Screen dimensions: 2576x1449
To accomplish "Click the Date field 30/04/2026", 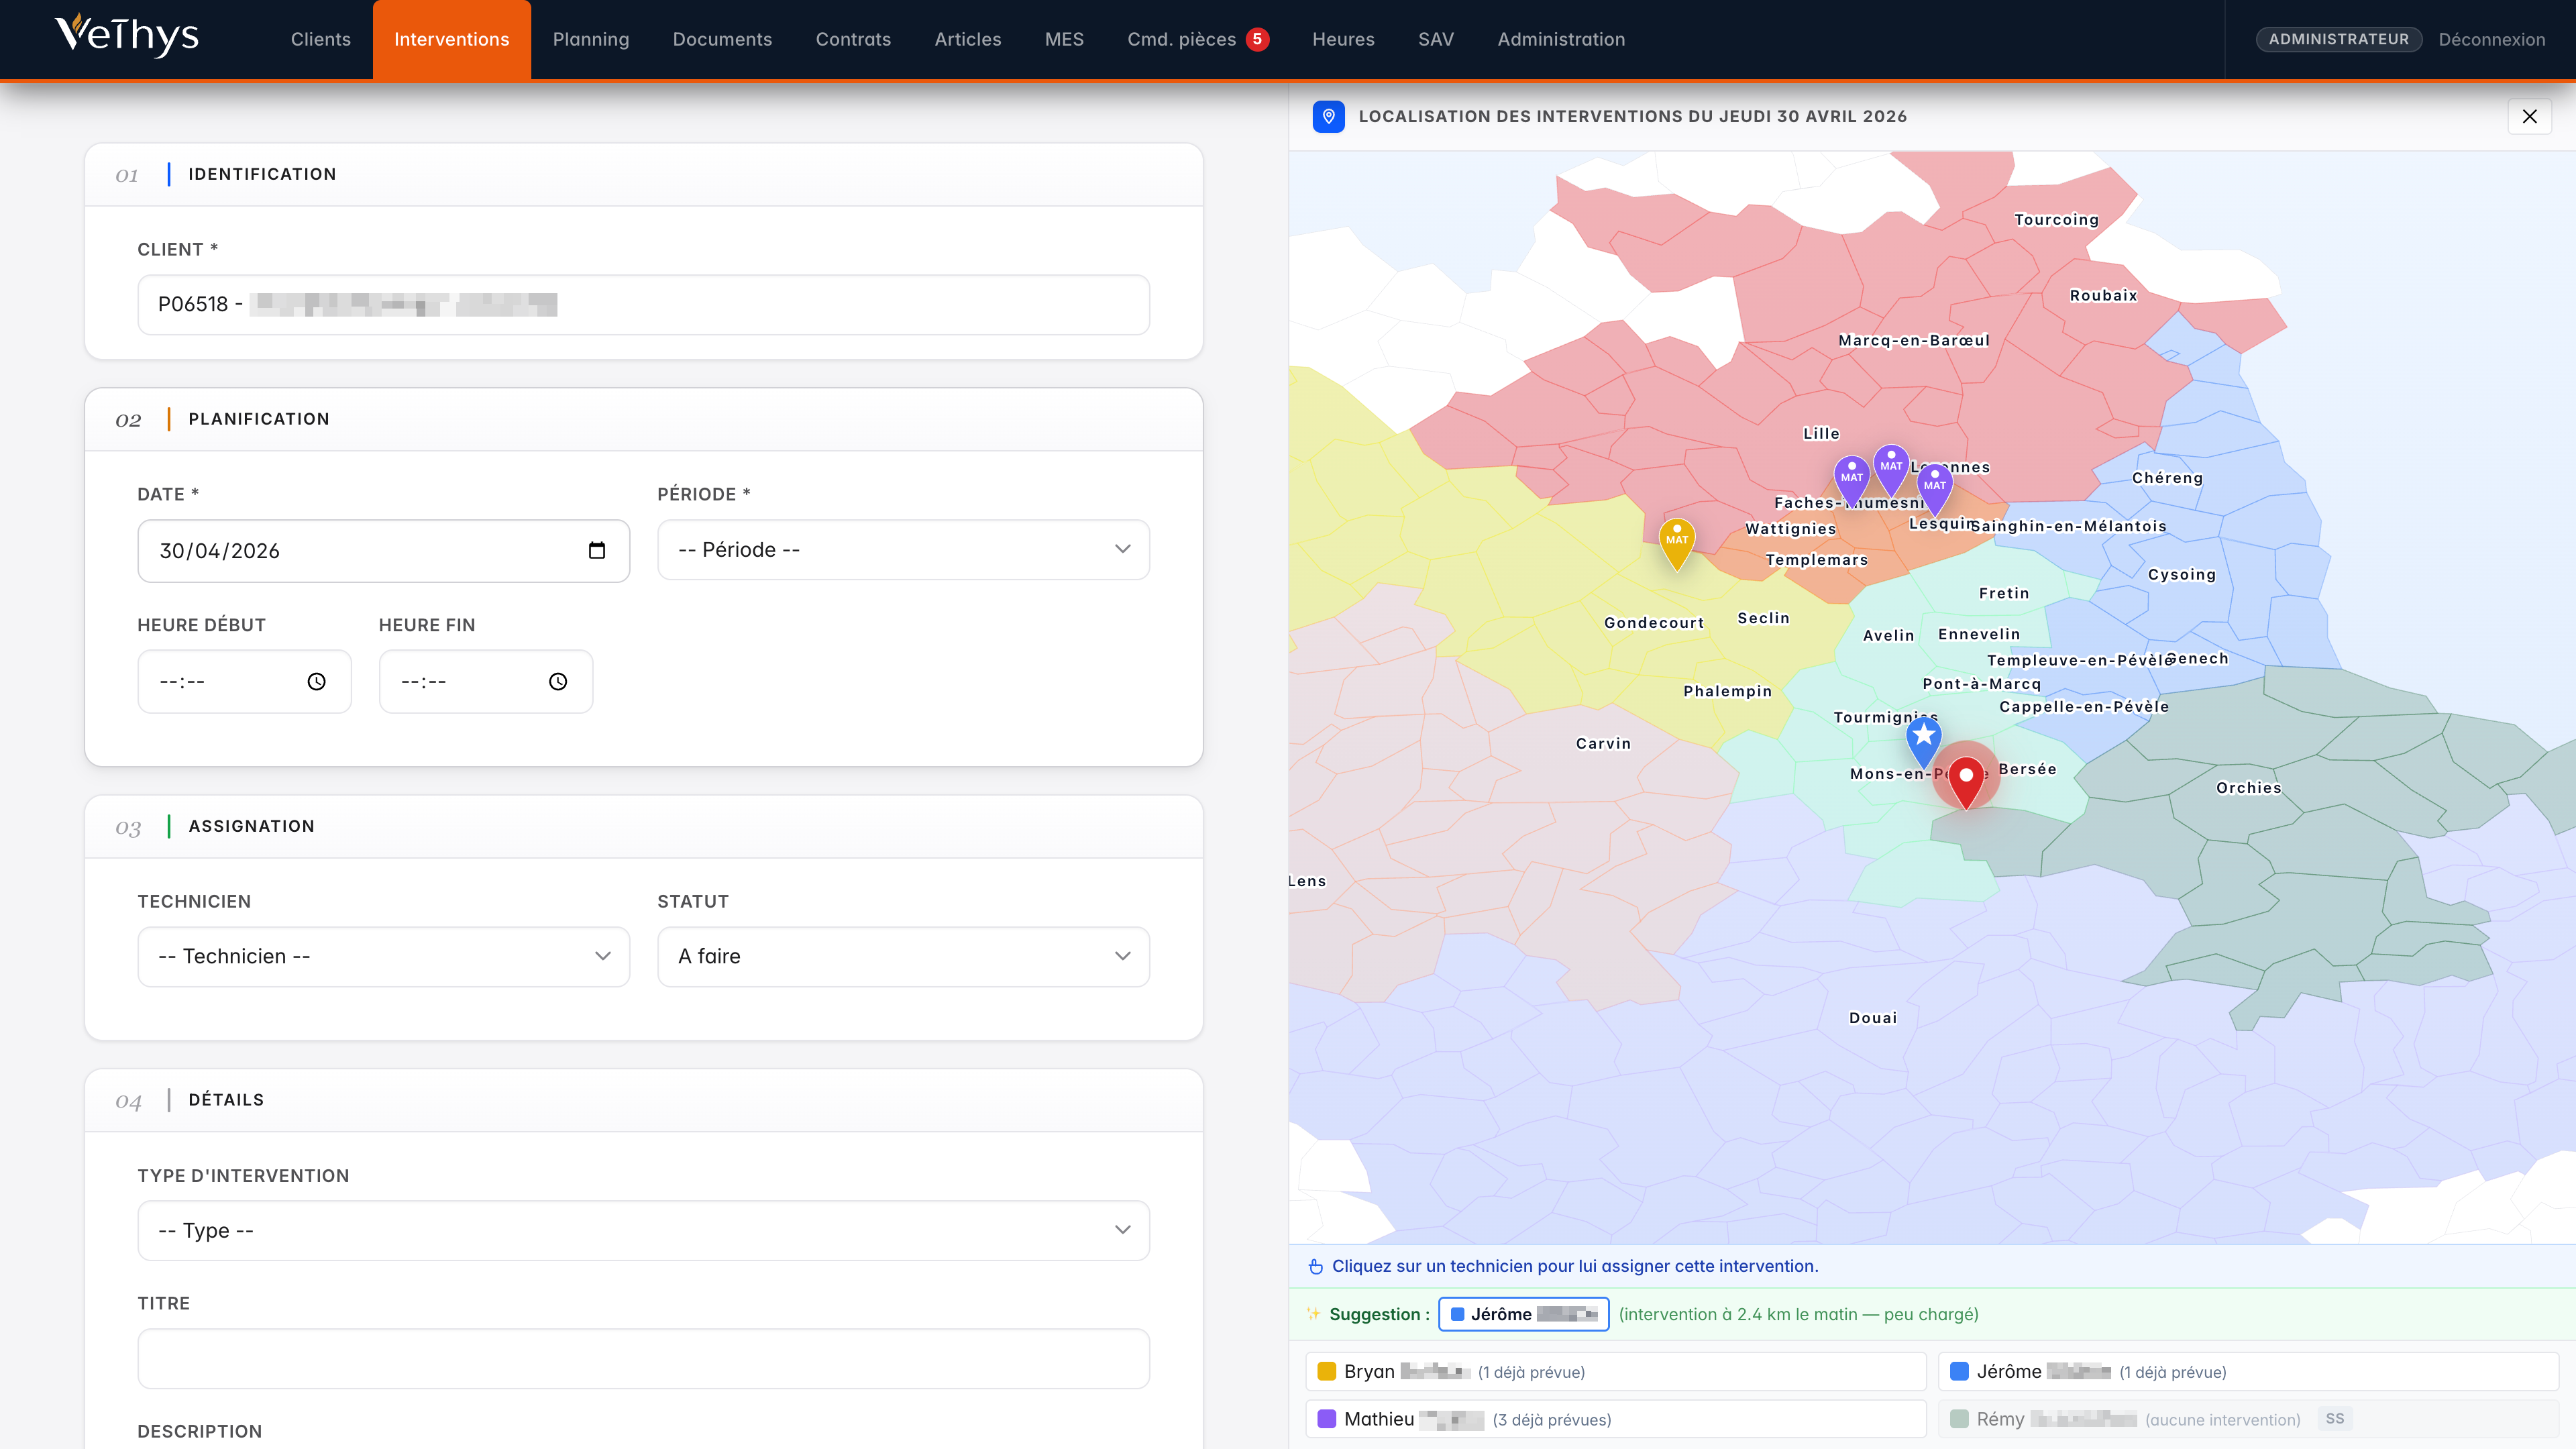I will 383,550.
